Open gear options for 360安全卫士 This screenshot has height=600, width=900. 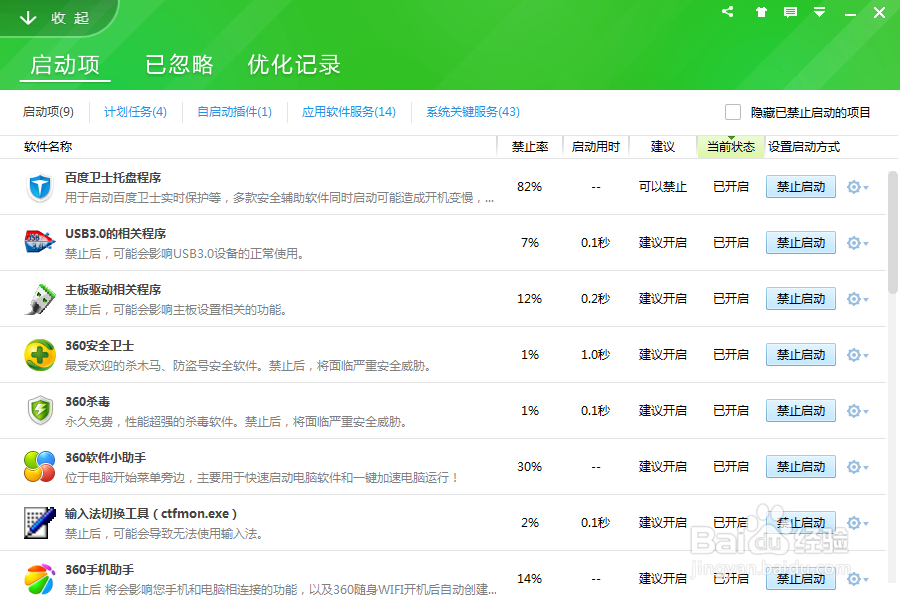858,355
